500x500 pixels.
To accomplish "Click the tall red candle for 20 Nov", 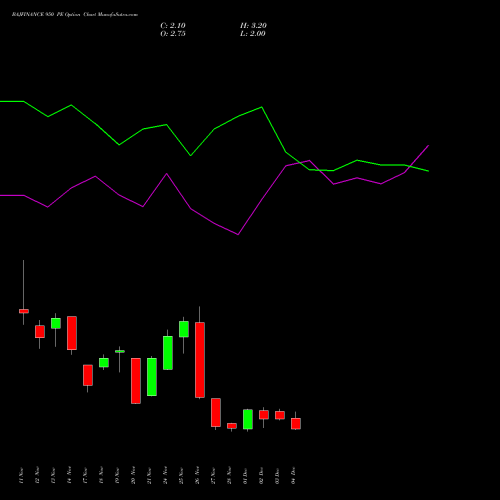I will 136,381.
